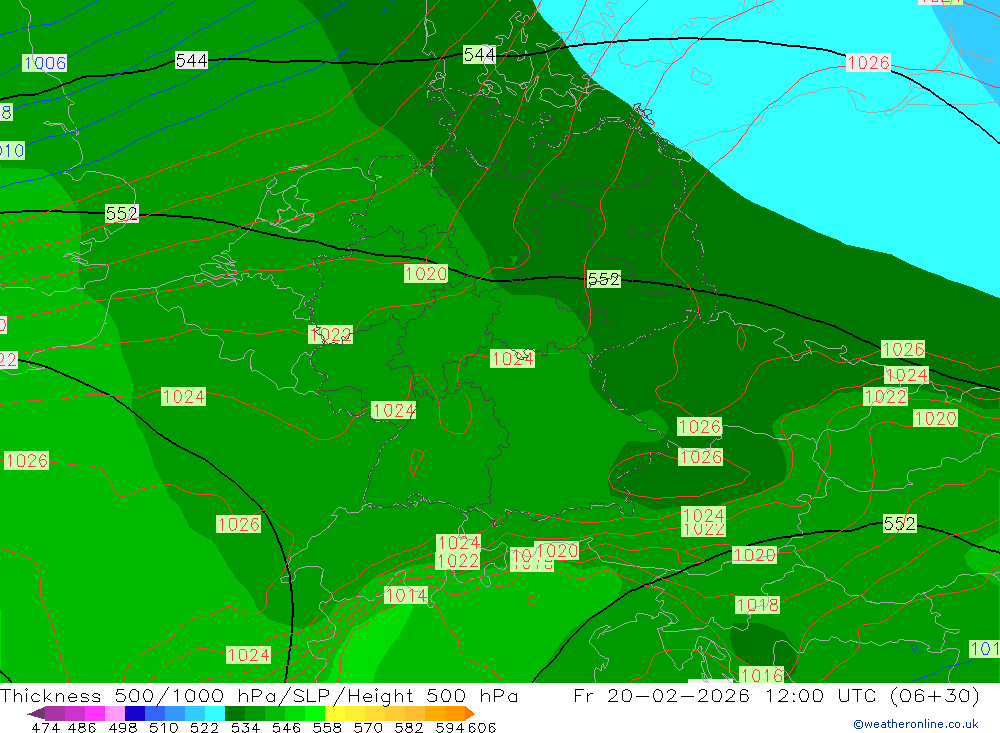Pick the cyan legend swatch above 522
Viewport: 1000px width, 733px height.
215,713
